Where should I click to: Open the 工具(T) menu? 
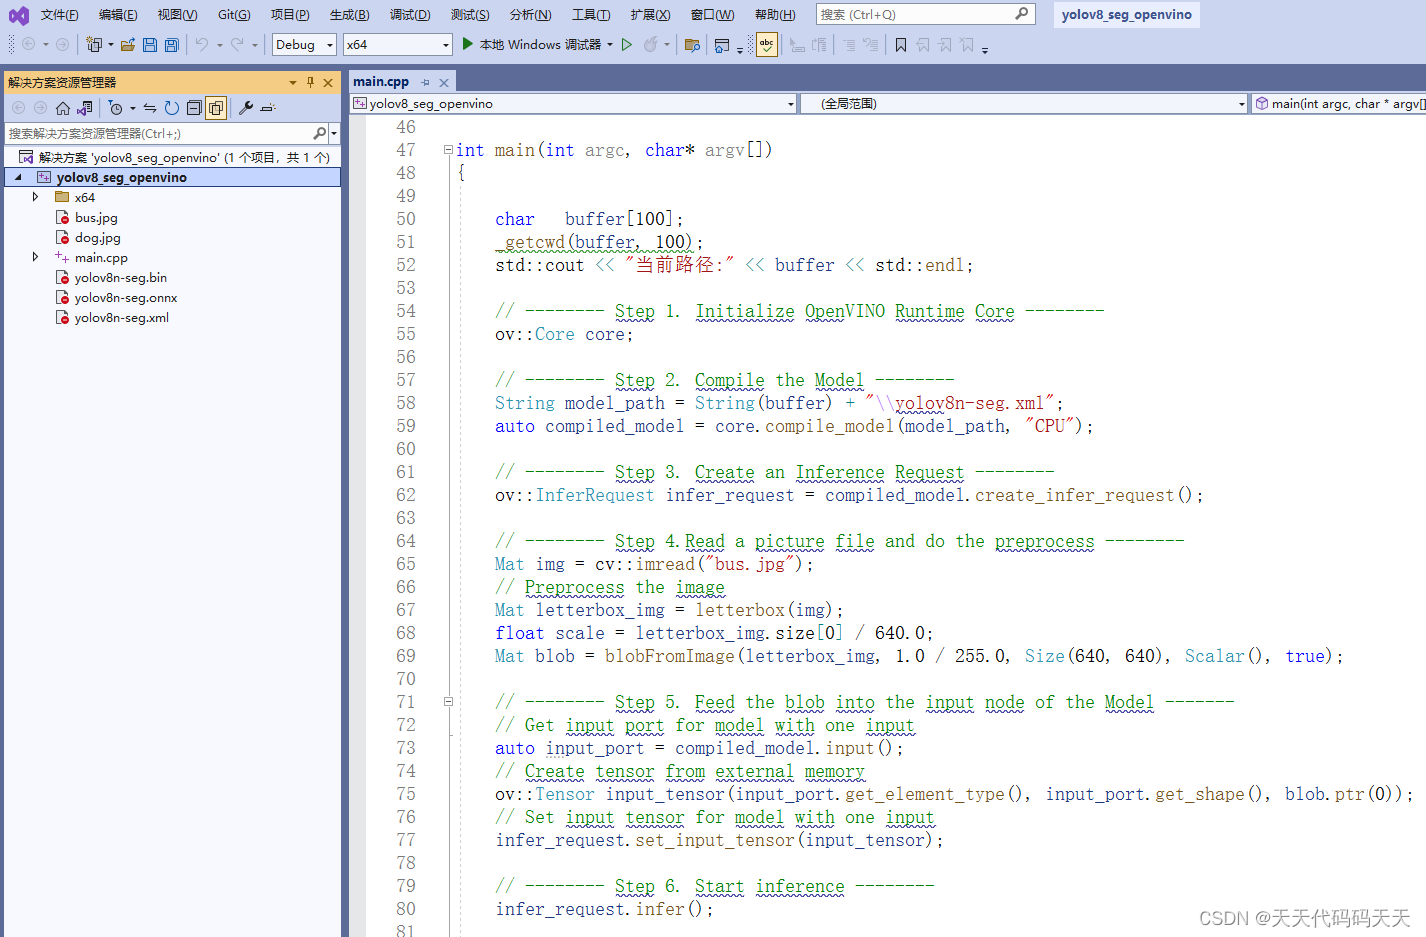click(591, 14)
